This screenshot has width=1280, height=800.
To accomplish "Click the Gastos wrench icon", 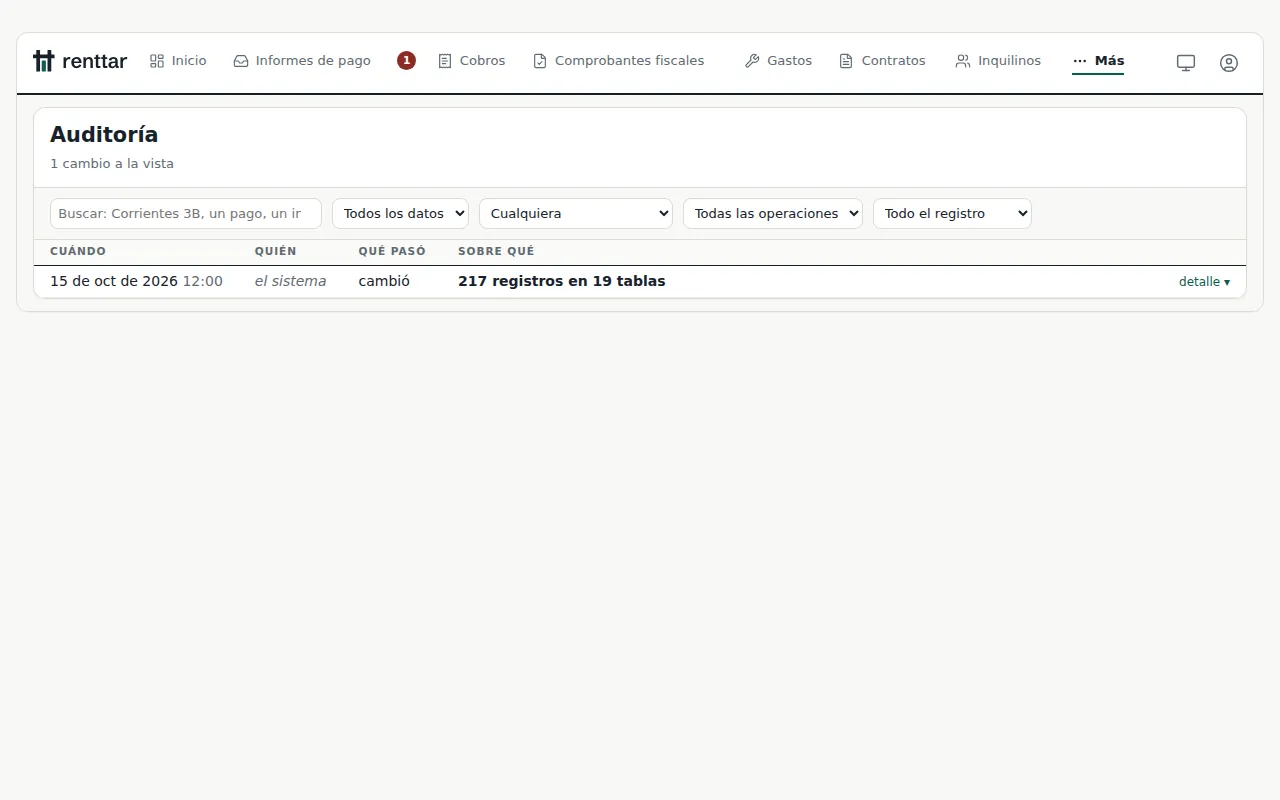I will (752, 61).
